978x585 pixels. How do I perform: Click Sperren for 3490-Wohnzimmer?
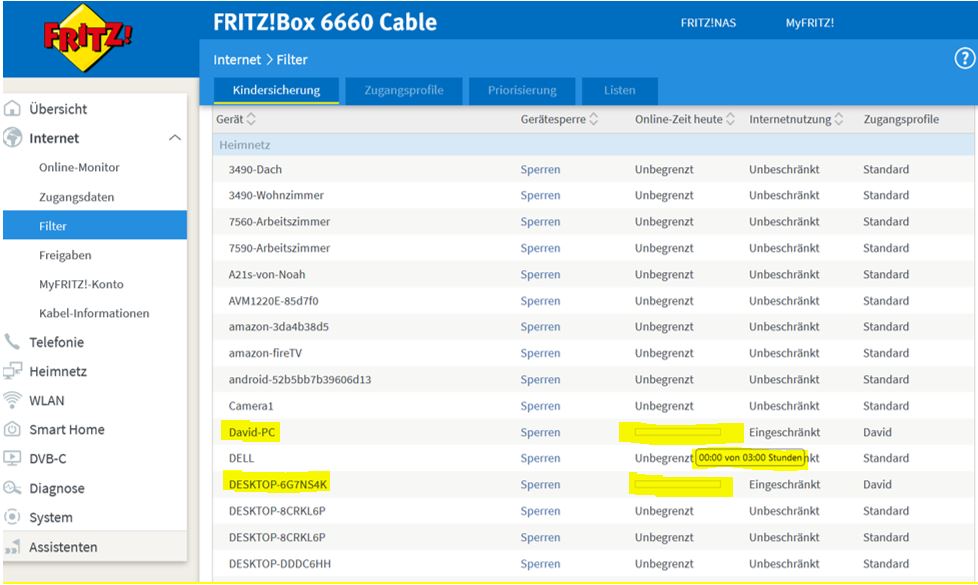click(x=540, y=195)
